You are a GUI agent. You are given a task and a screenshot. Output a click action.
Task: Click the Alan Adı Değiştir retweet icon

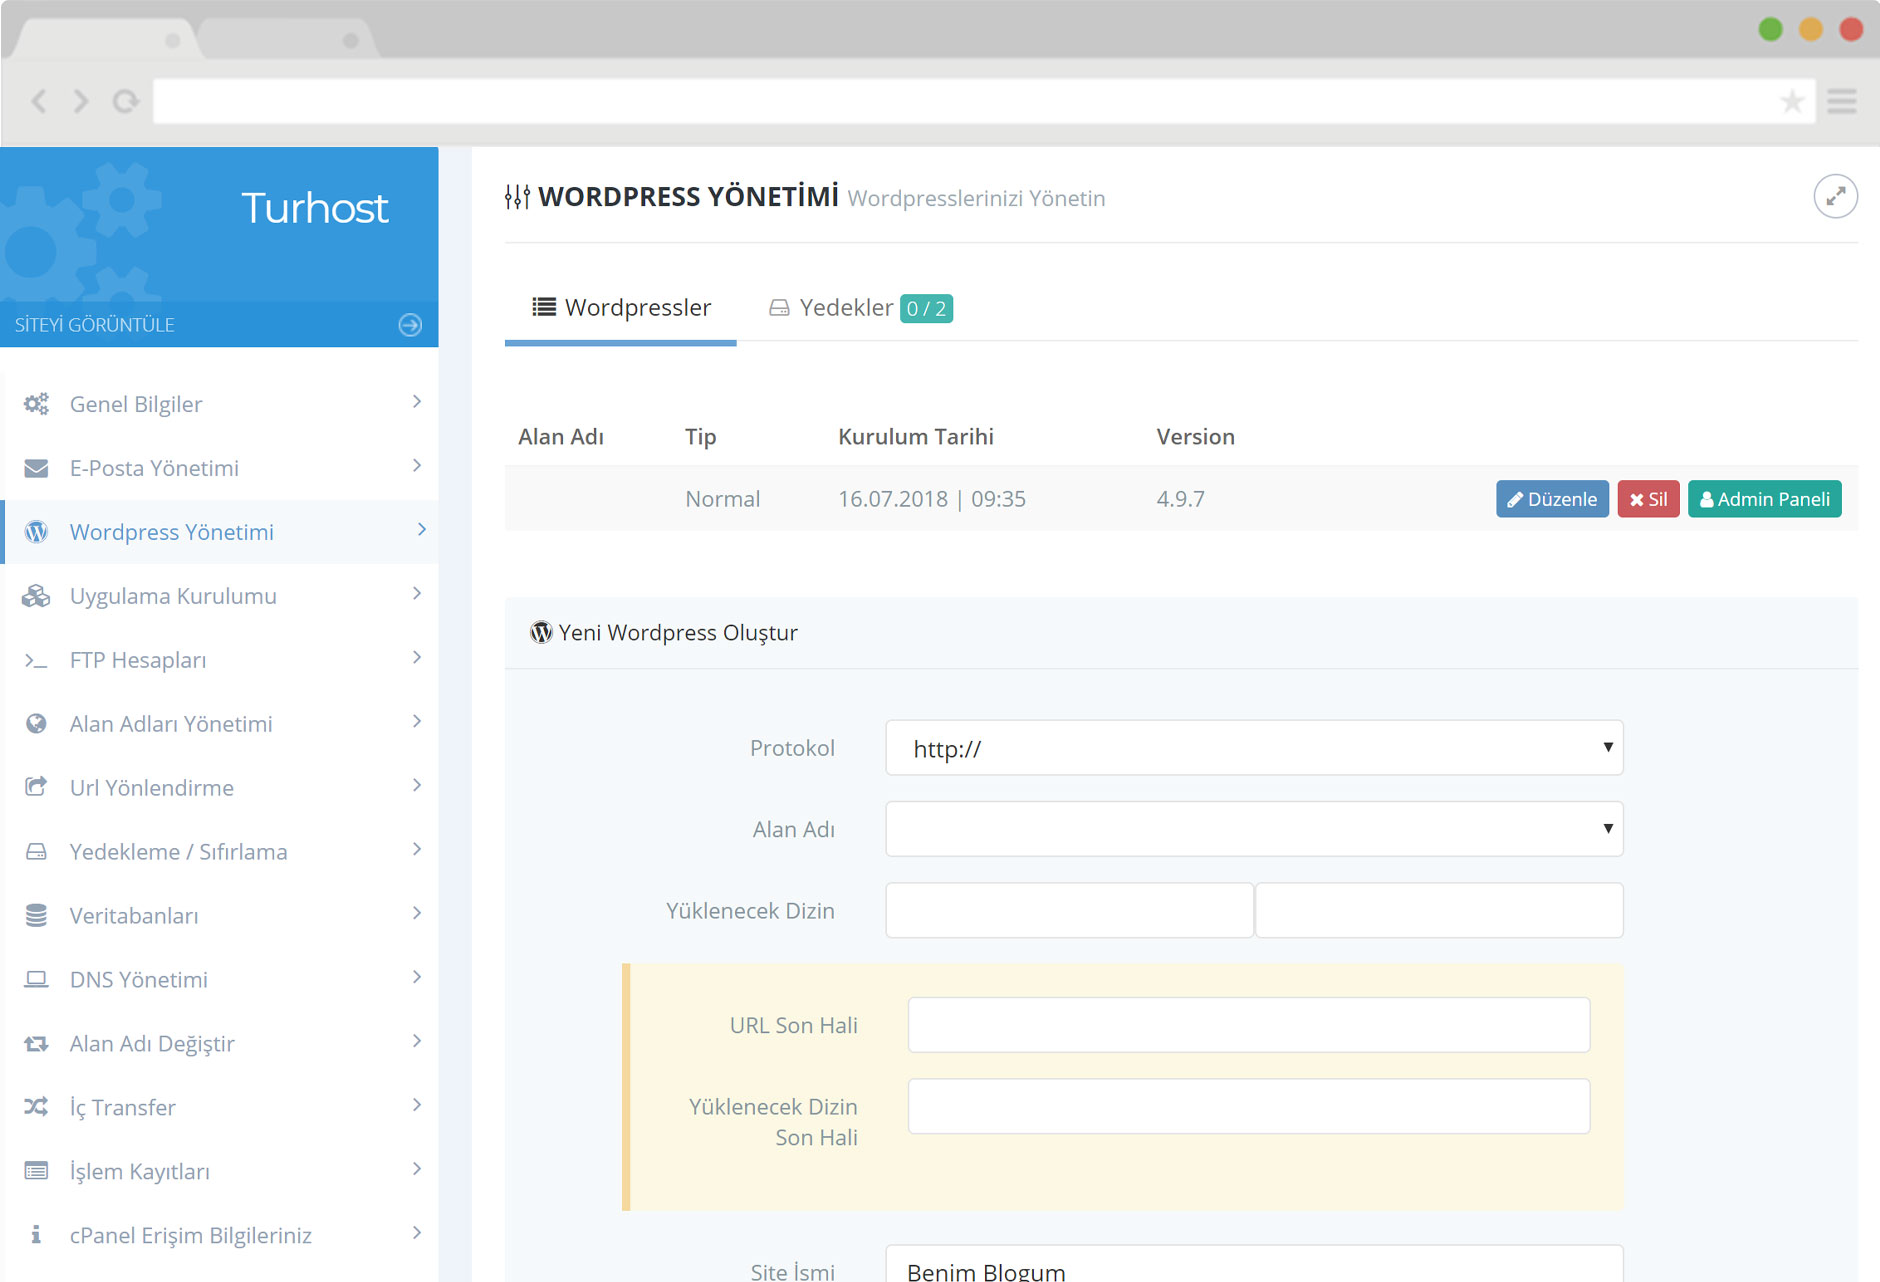(x=36, y=1043)
